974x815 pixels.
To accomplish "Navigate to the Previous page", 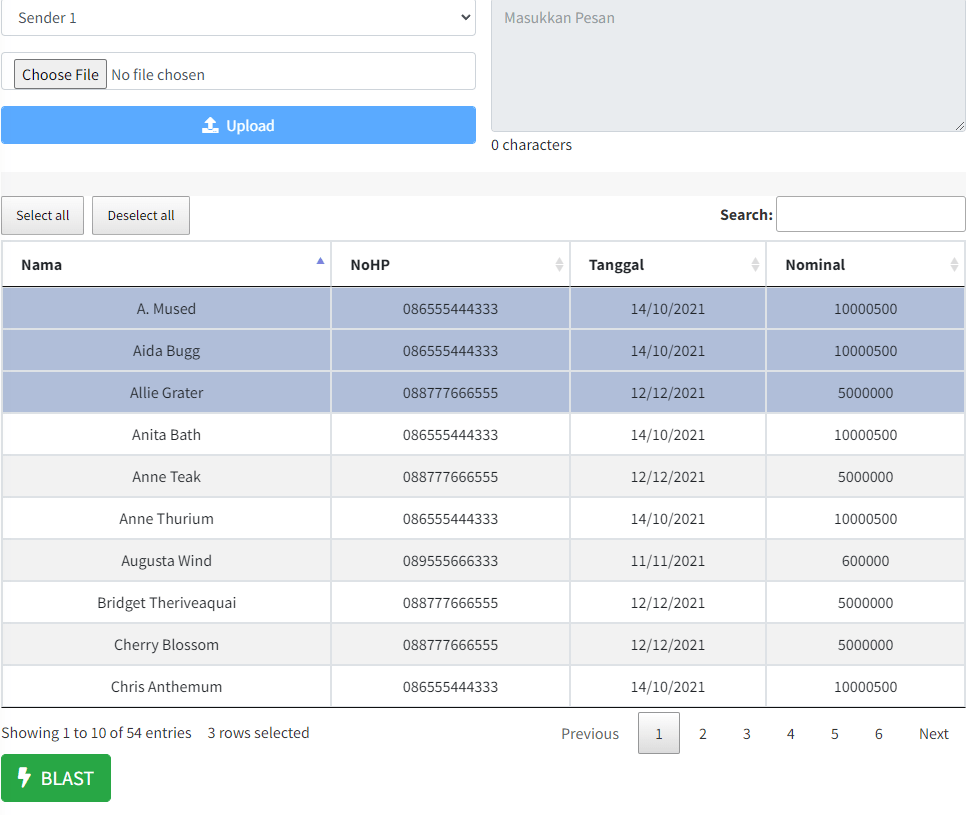I will coord(589,733).
